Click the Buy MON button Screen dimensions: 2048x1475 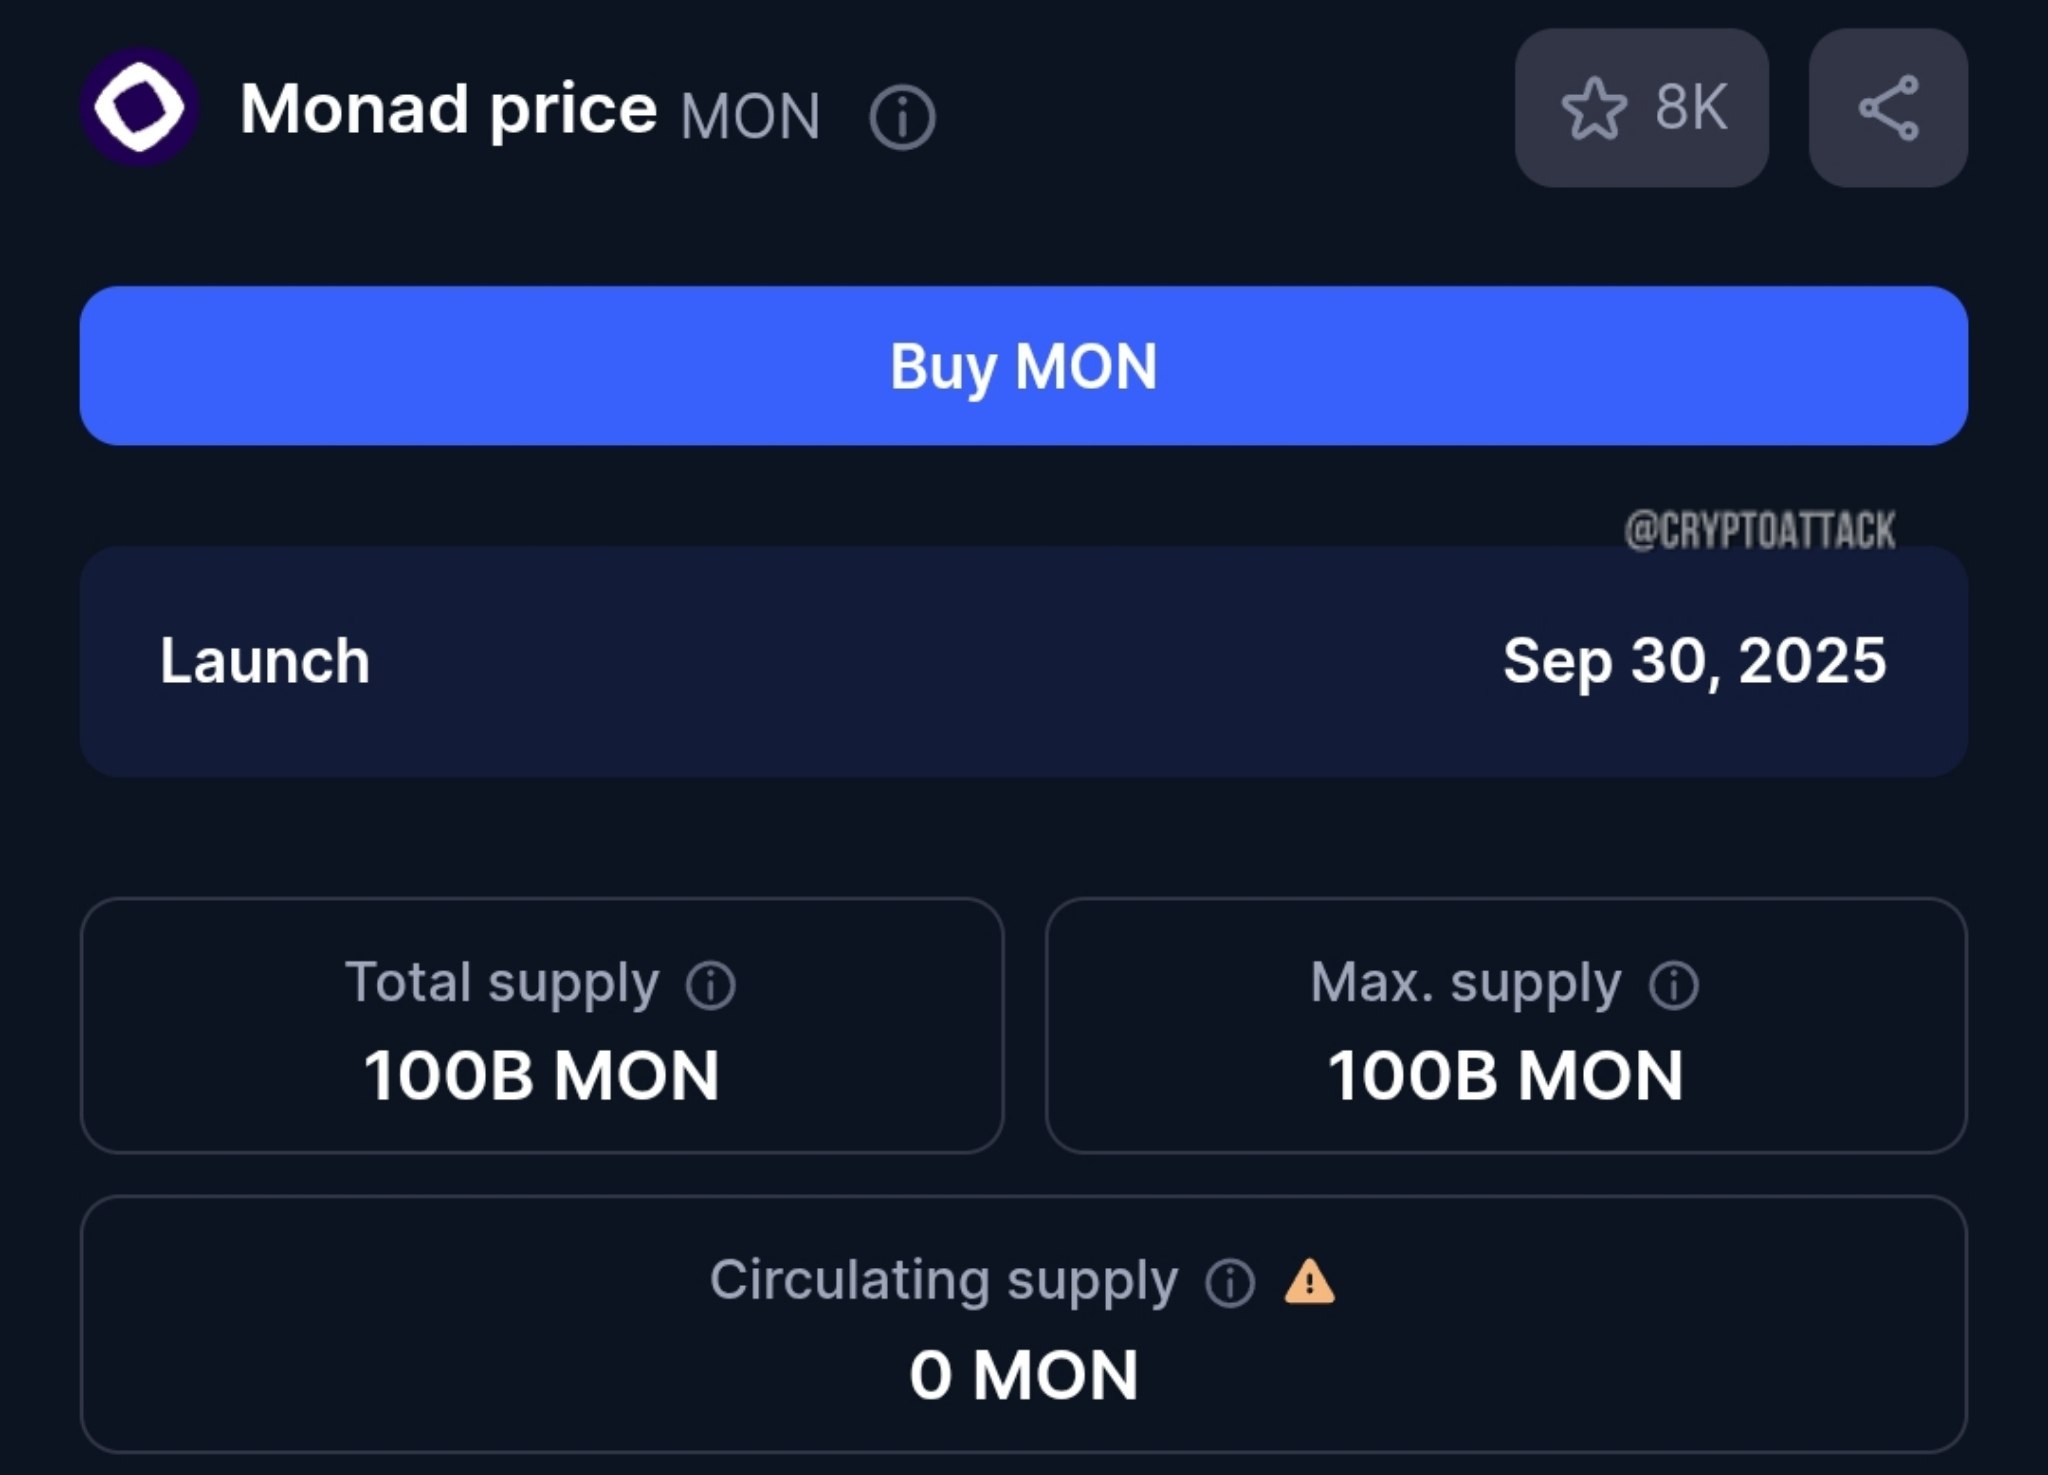pos(1024,366)
